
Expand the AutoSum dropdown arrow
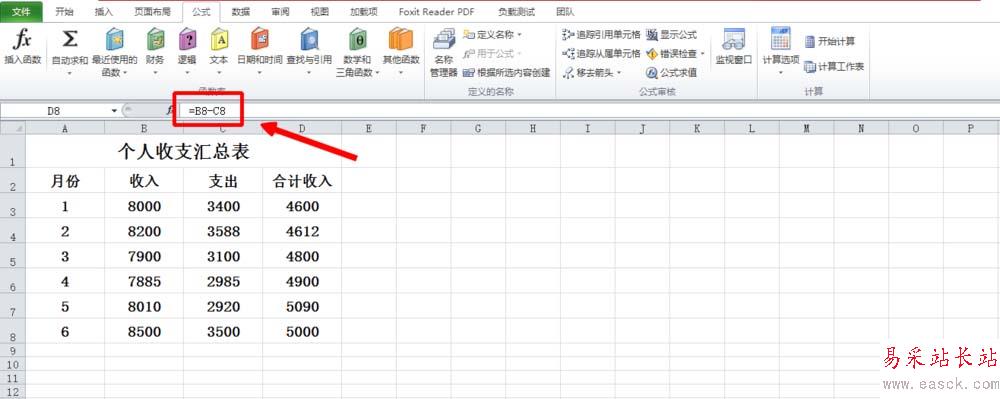(69, 73)
